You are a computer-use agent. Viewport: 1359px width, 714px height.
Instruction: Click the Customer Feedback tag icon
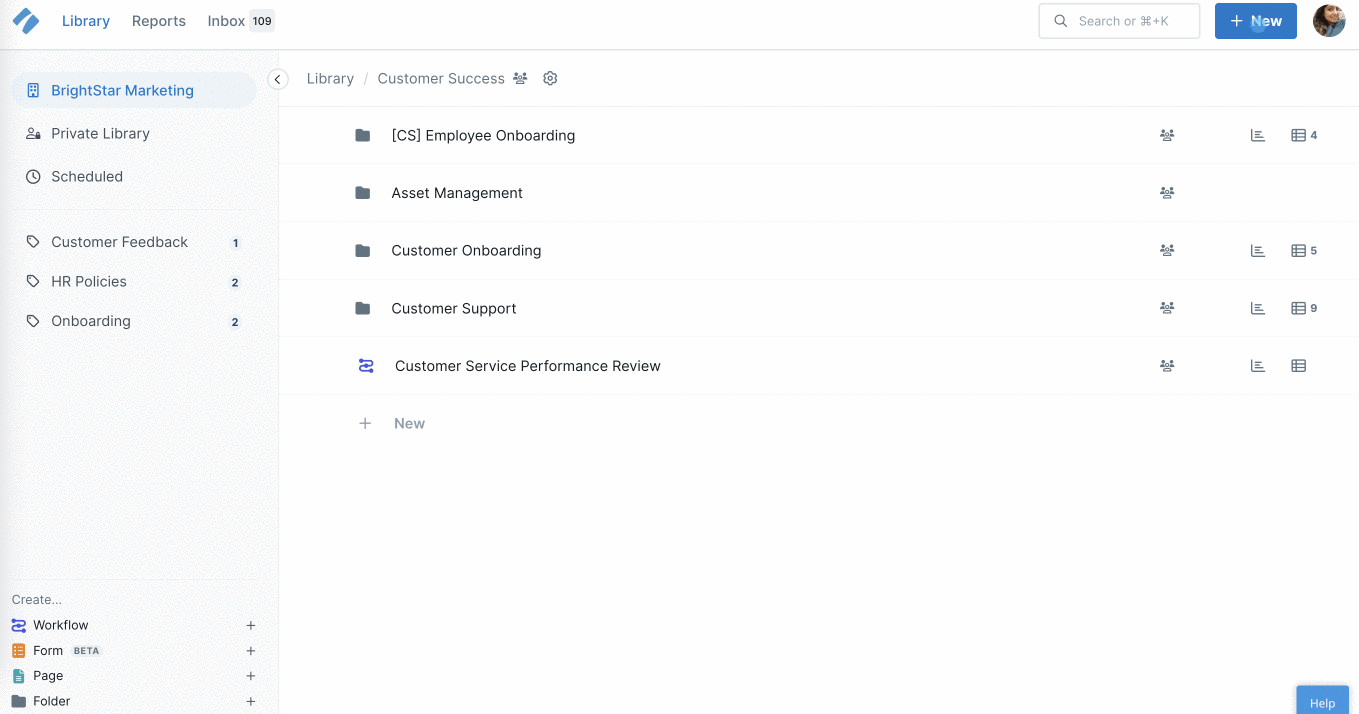click(33, 242)
